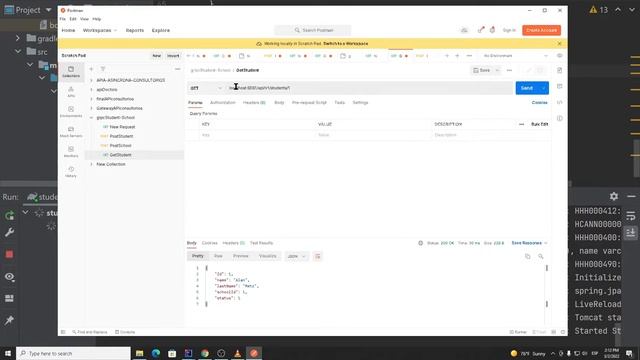Expand the GatewayAPIconsultorios collection
The height and width of the screenshot is (360, 640).
tap(91, 108)
